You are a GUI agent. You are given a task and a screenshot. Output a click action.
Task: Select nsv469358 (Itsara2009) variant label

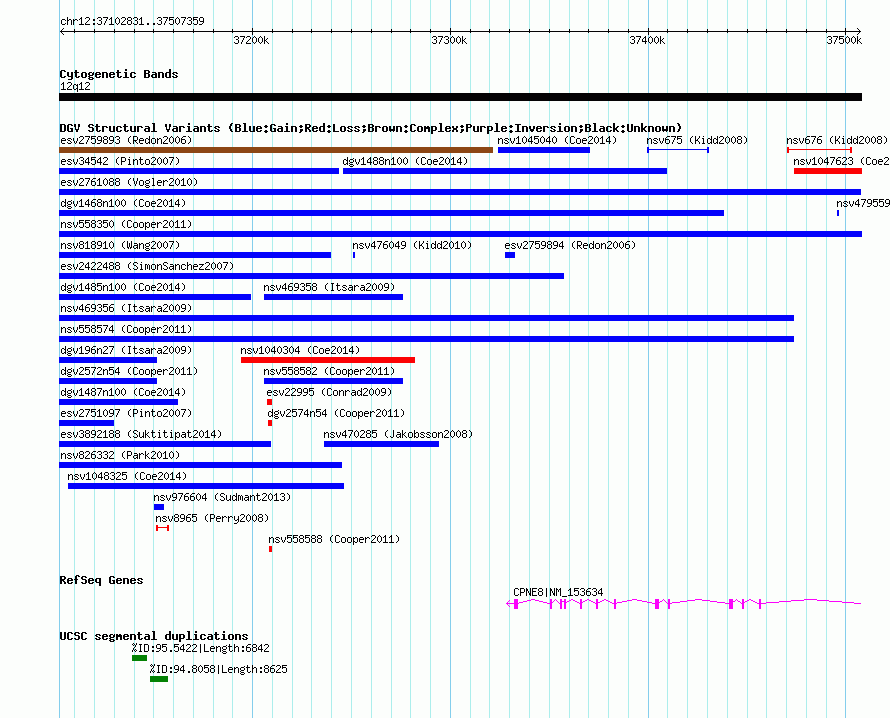click(x=329, y=287)
